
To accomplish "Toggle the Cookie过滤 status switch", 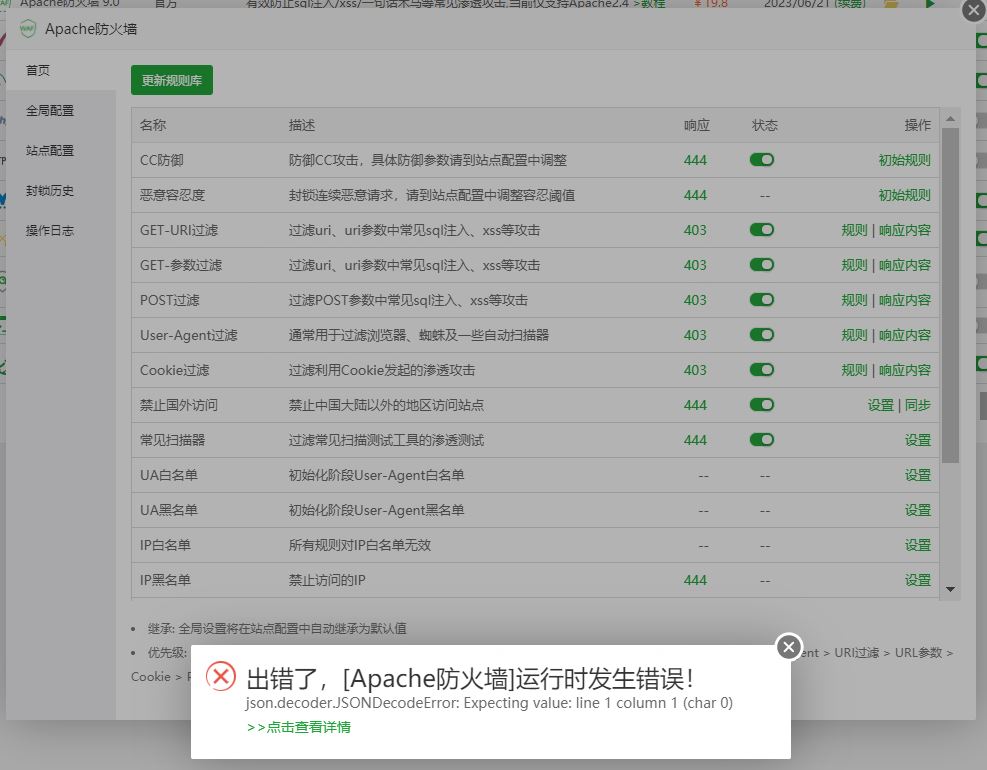I will click(x=762, y=370).
